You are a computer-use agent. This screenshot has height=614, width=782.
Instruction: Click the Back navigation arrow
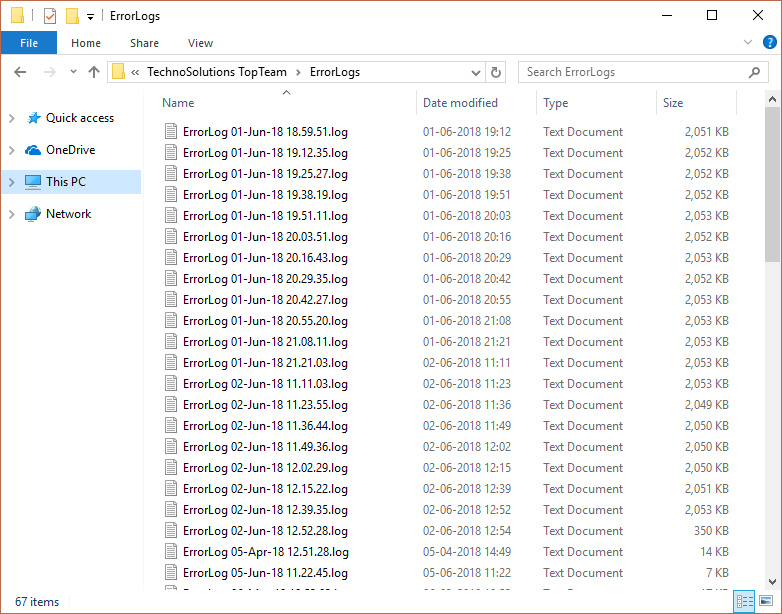20,72
